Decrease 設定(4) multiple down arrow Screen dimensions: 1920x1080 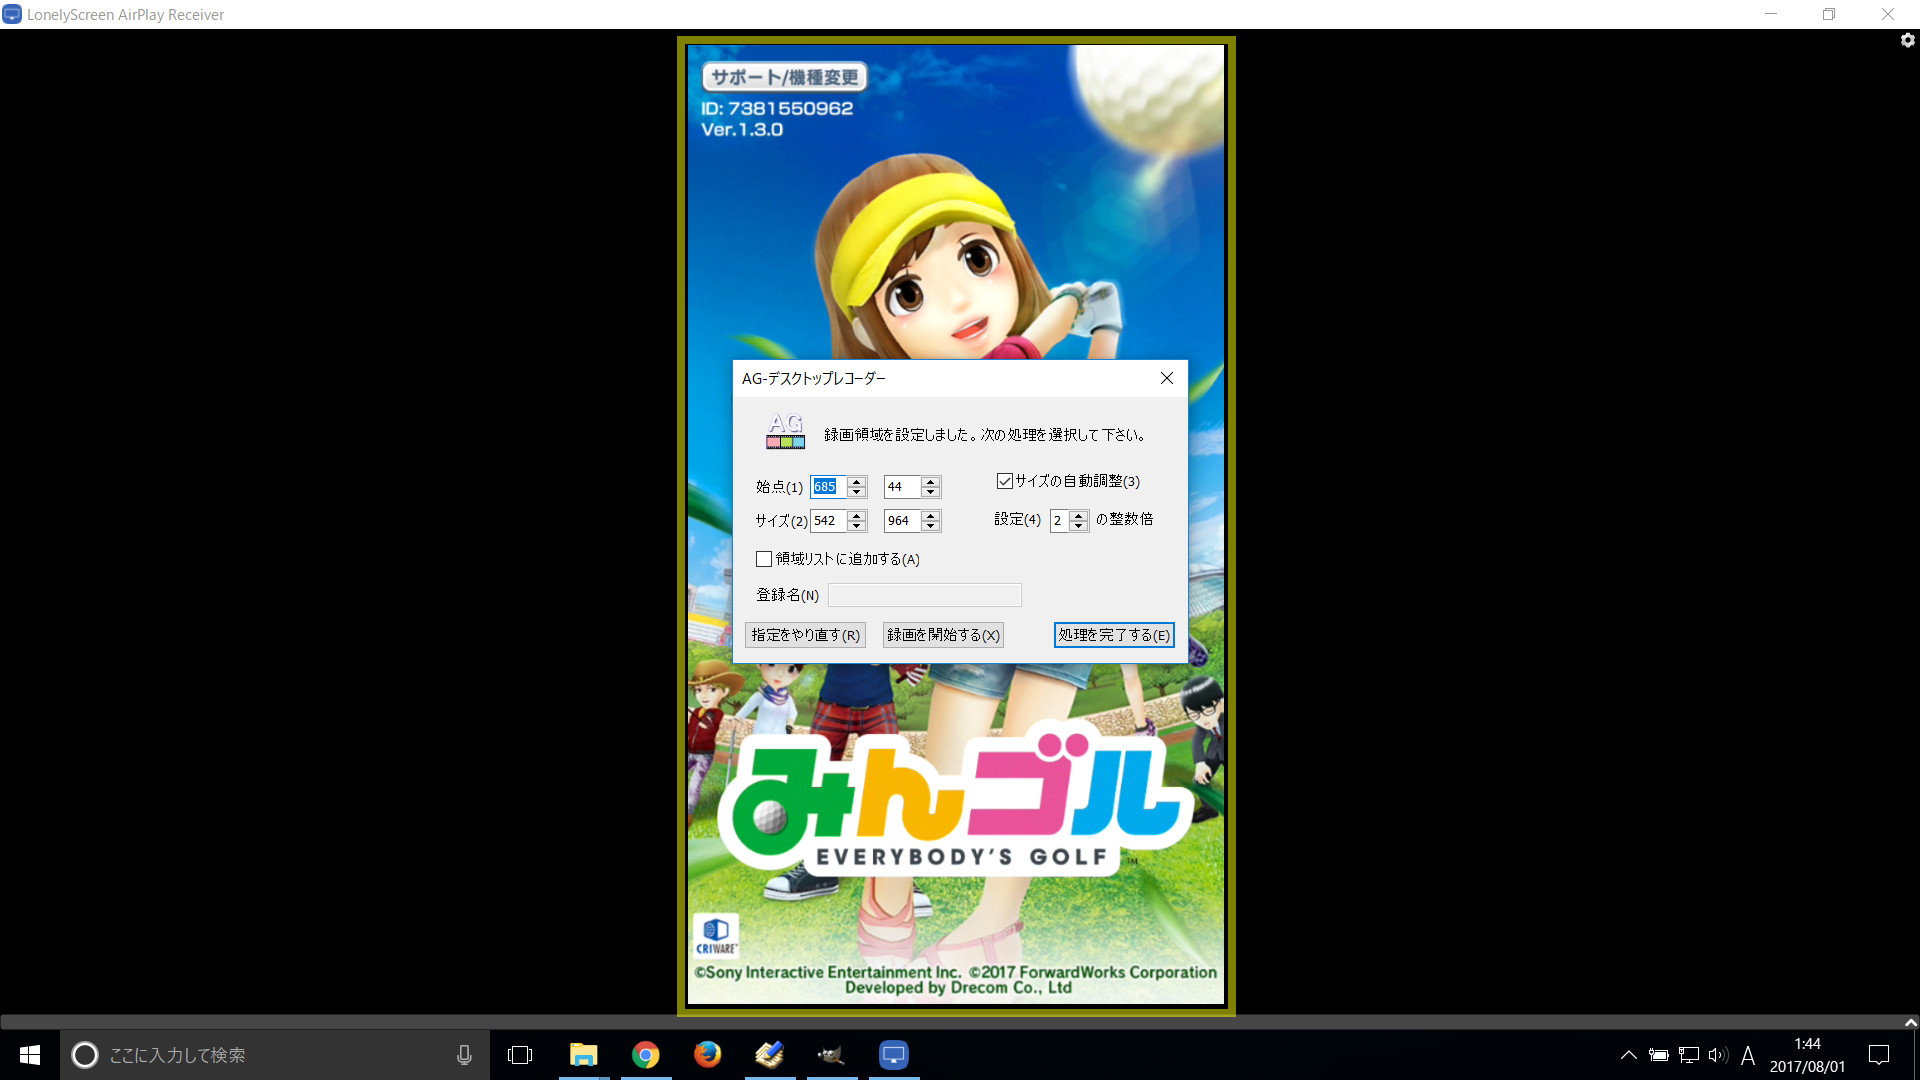click(x=1078, y=526)
